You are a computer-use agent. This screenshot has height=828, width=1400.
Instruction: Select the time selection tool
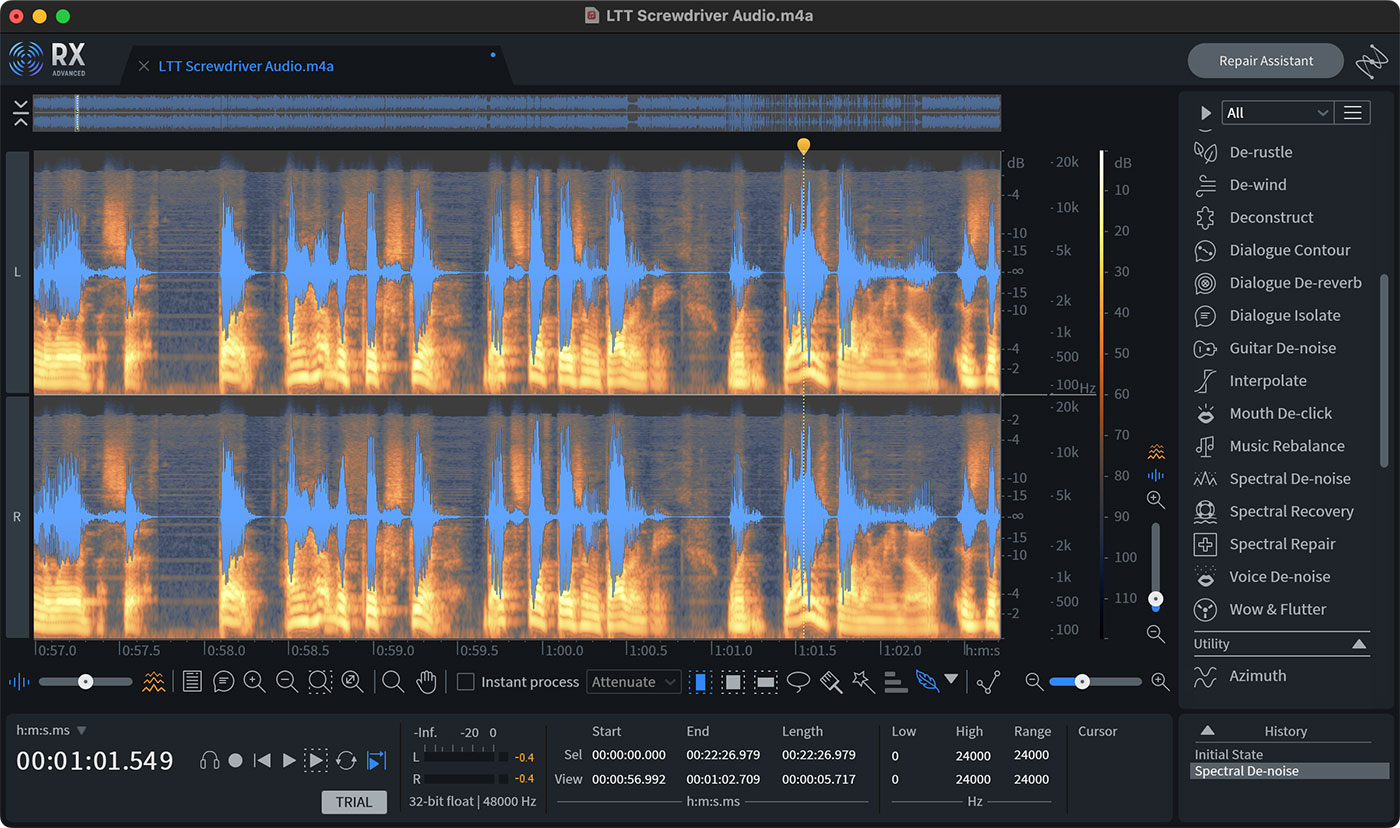pyautogui.click(x=700, y=682)
